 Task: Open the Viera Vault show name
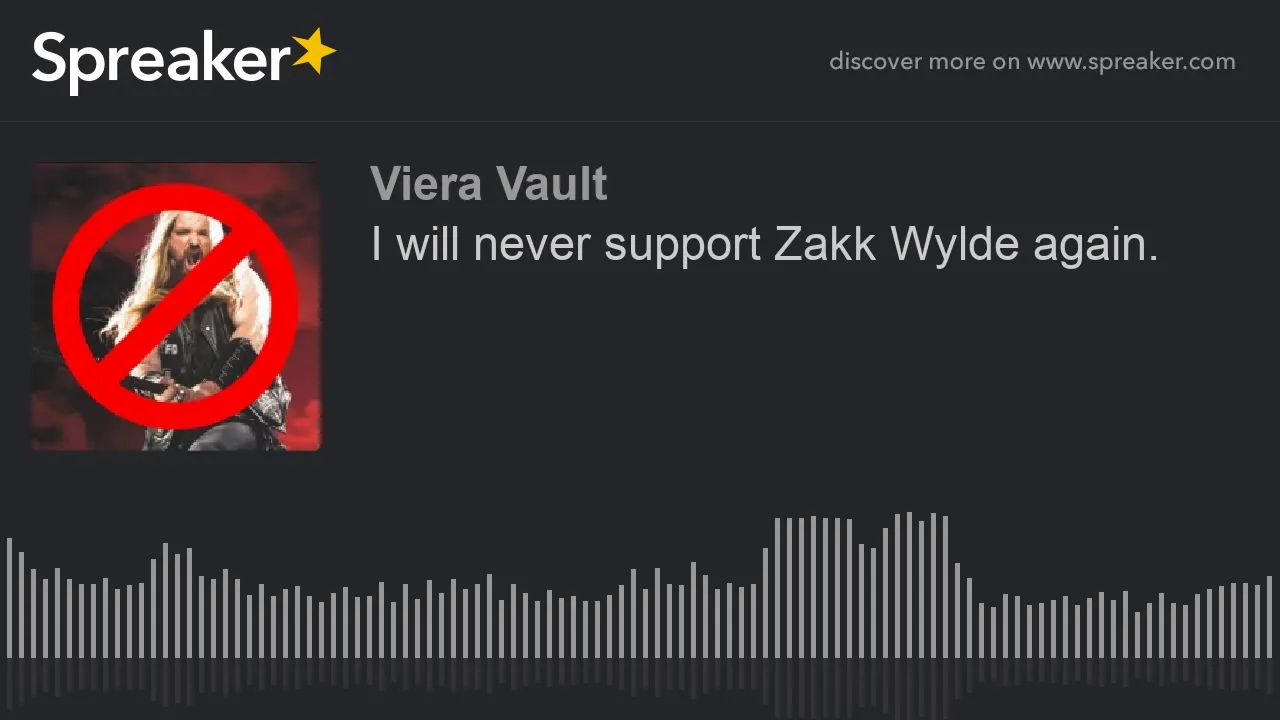point(488,184)
